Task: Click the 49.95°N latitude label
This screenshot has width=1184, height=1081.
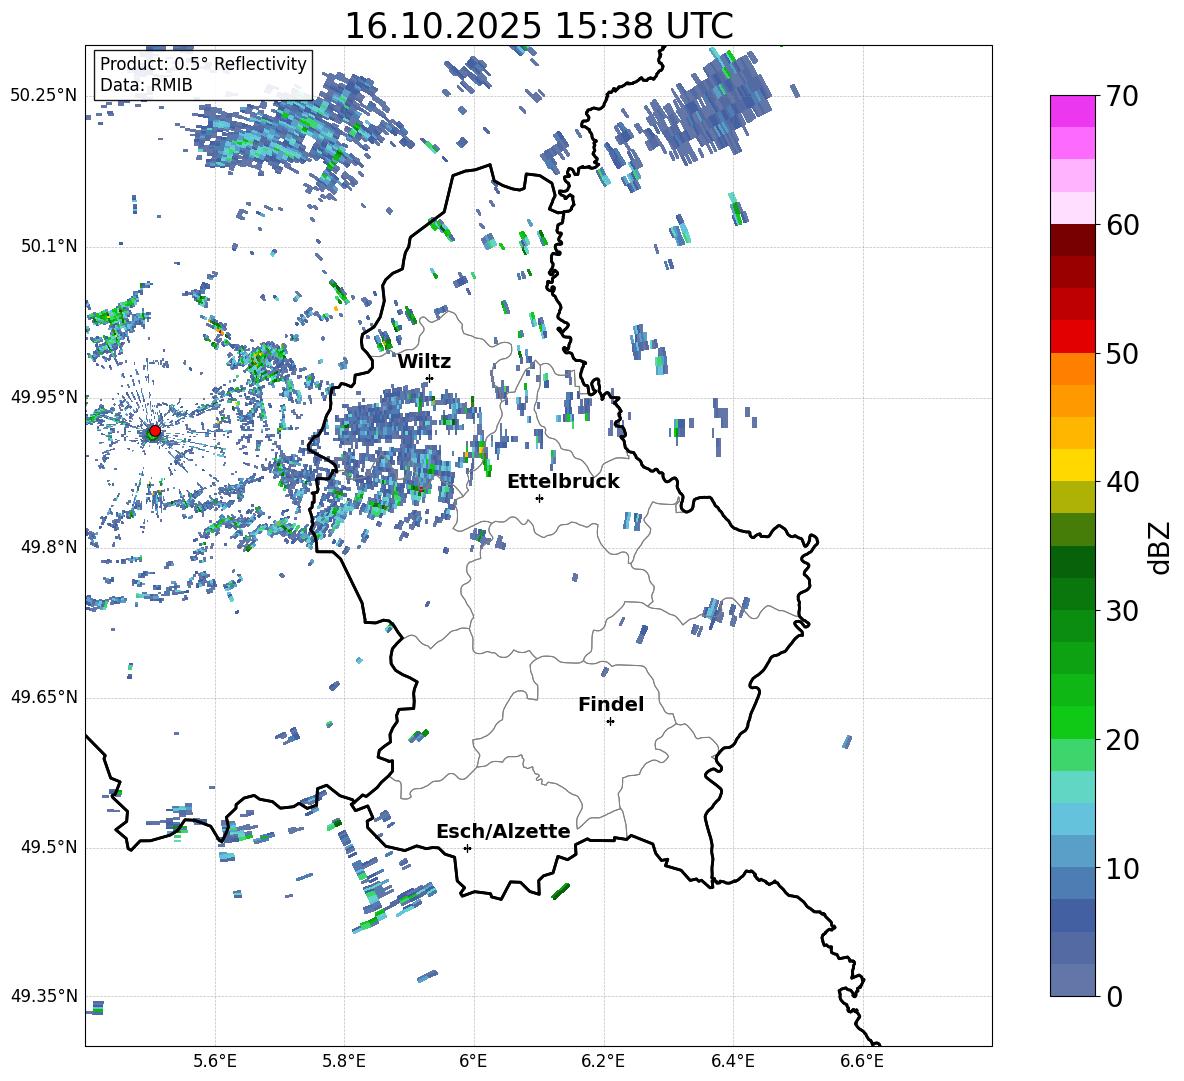Action: pyautogui.click(x=44, y=397)
